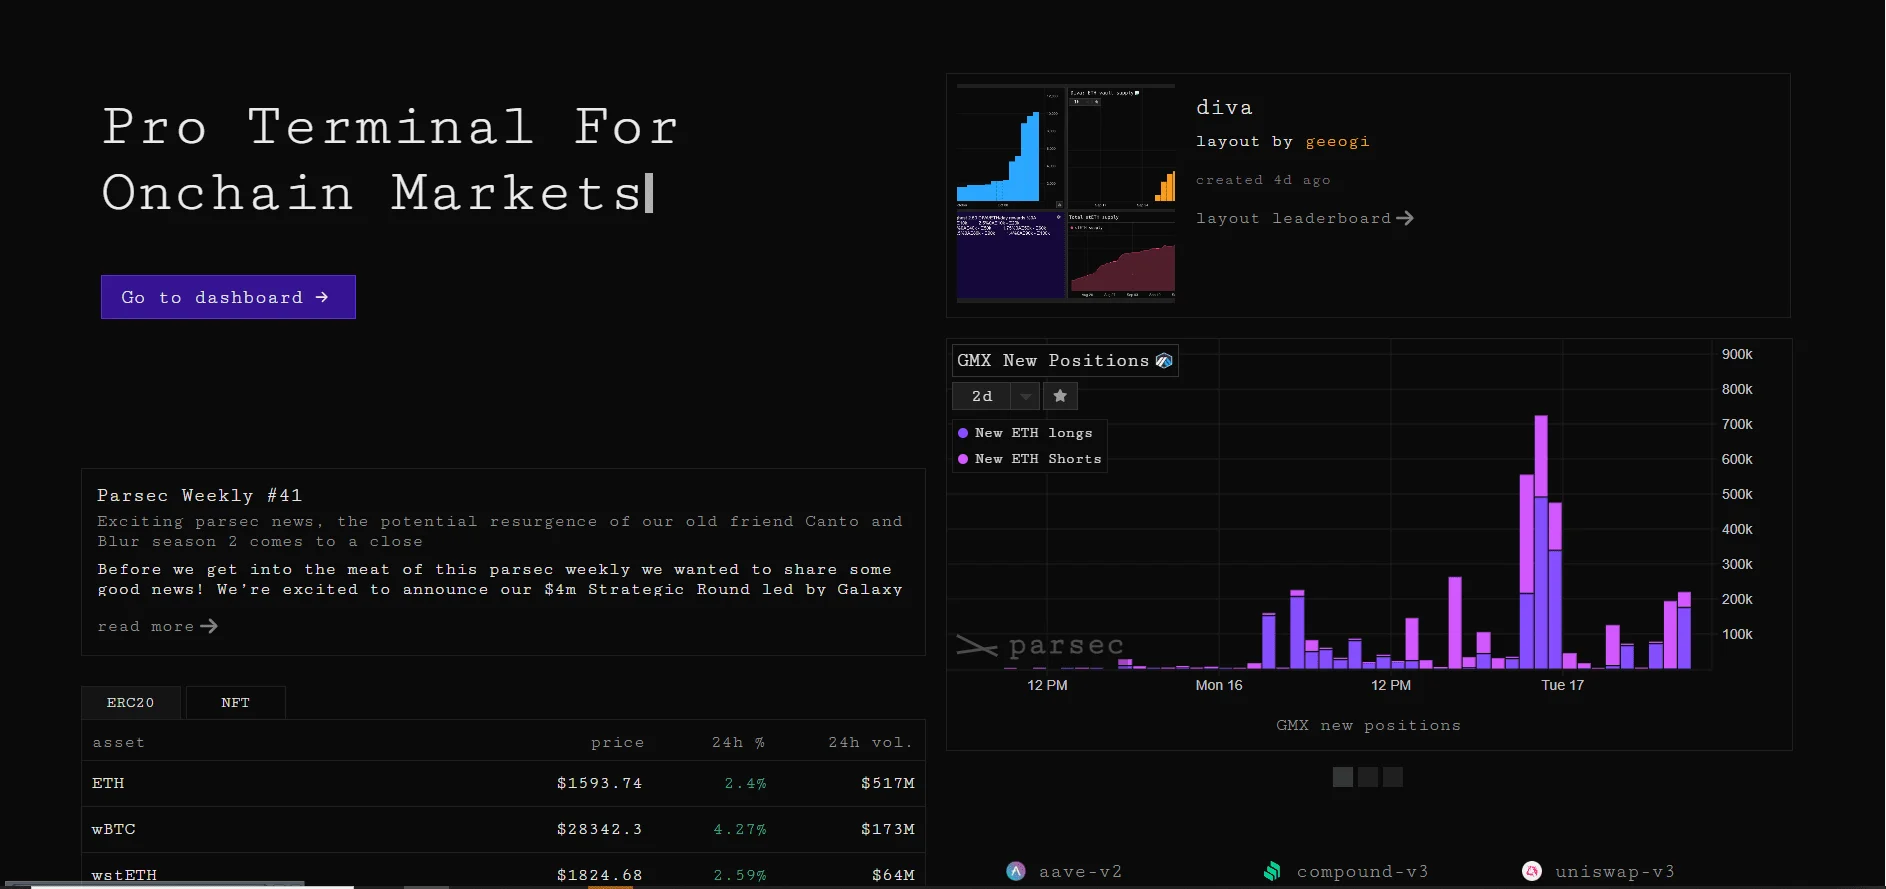Click the Tue 17 axis label
This screenshot has height=889, width=1886.
tap(1563, 685)
